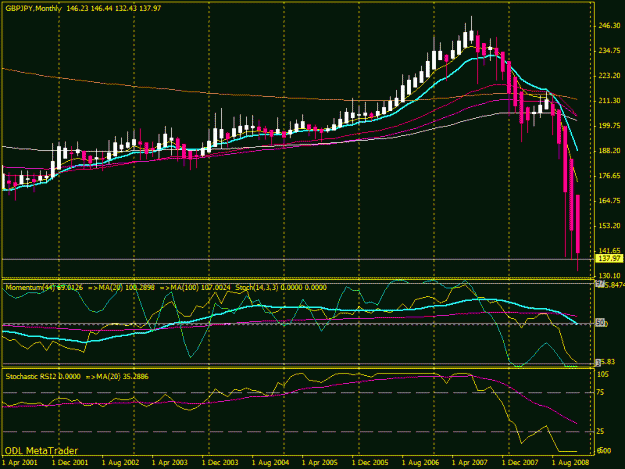Click the 1 Apr 2007 date label
The height and width of the screenshot is (469, 625).
click(470, 463)
